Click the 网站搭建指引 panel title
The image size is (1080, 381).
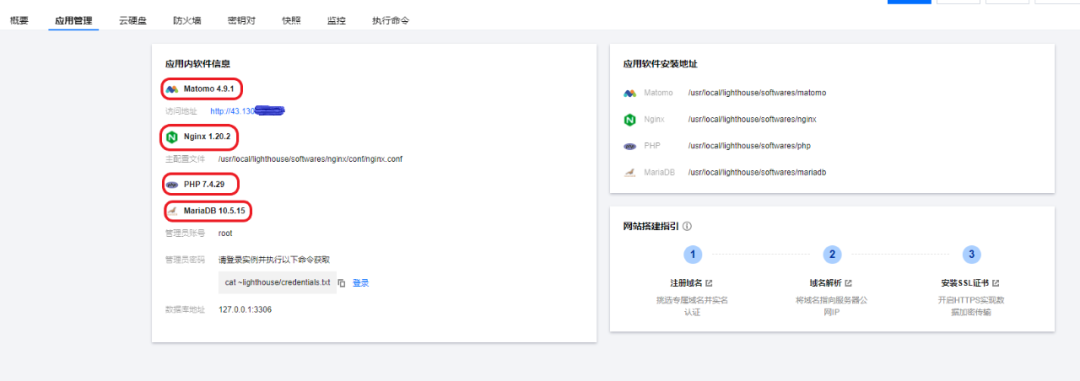[651, 226]
